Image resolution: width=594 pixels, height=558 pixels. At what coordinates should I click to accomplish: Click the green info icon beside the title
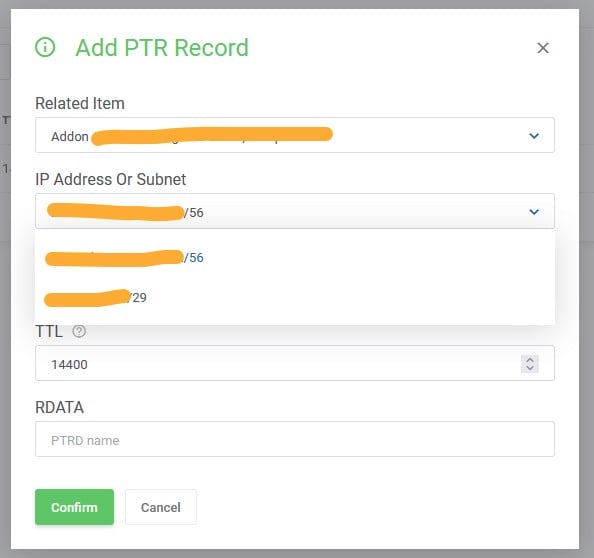click(x=45, y=47)
